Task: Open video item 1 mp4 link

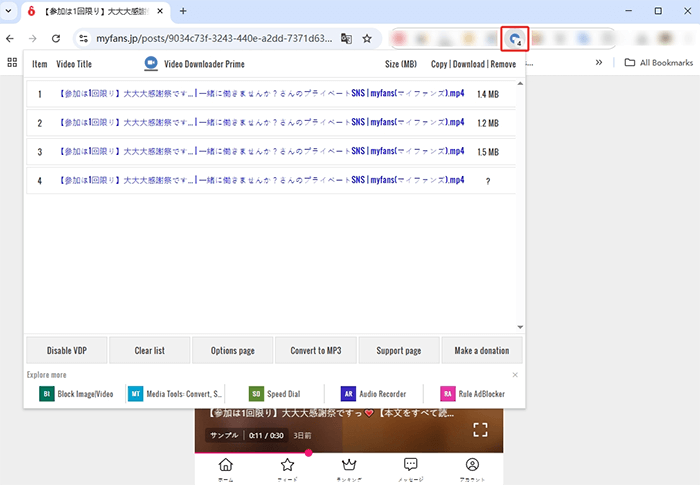Action: coord(262,93)
